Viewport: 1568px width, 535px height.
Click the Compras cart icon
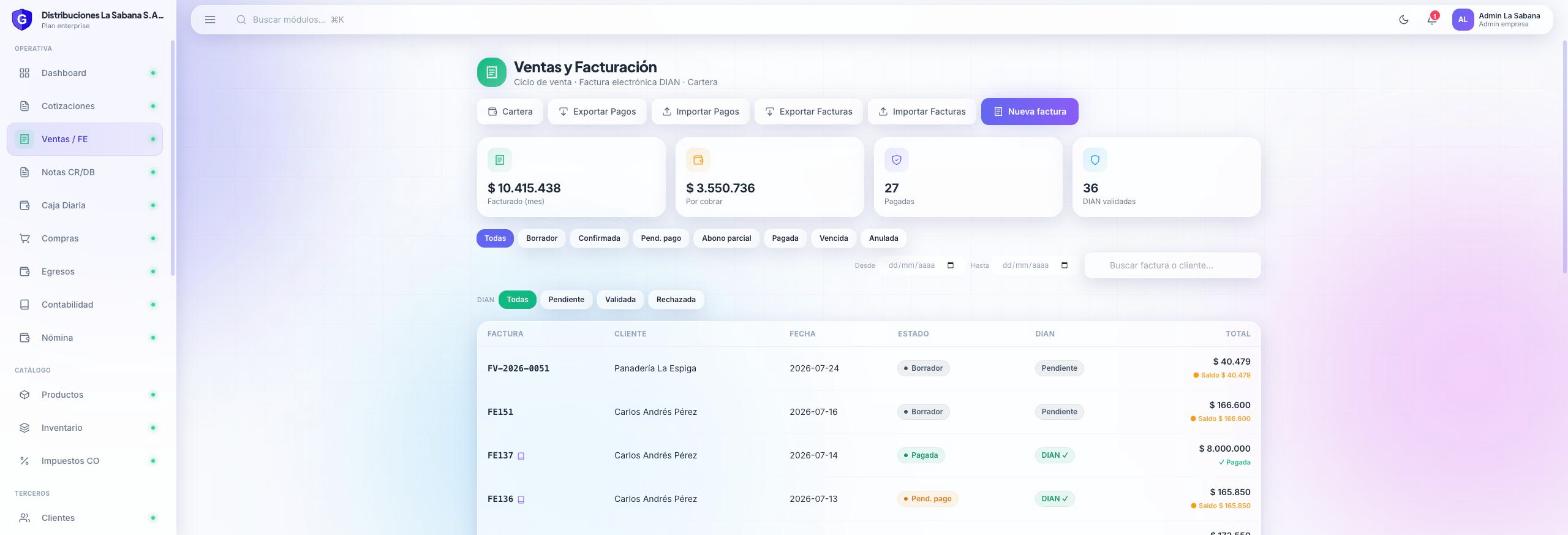(25, 238)
